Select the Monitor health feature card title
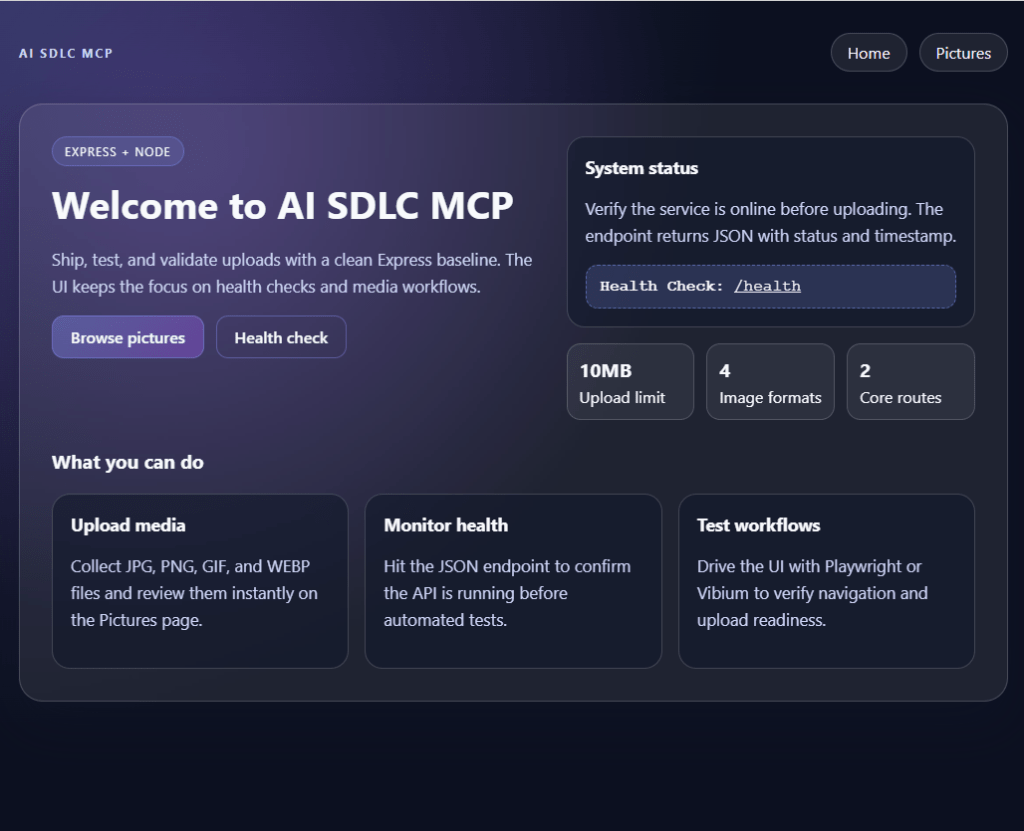Viewport: 1024px width, 831px height. click(x=446, y=525)
